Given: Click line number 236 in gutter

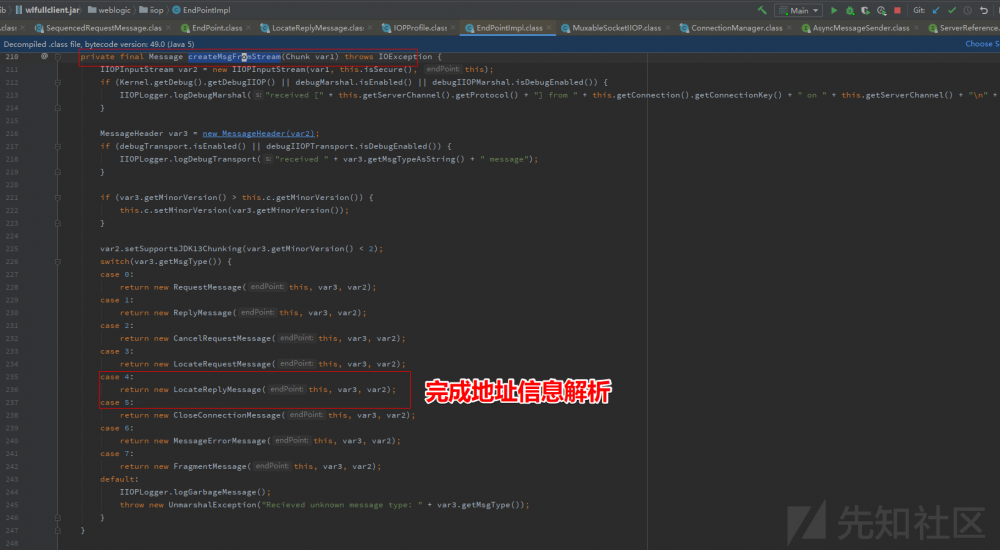Looking at the screenshot, I should (x=11, y=389).
